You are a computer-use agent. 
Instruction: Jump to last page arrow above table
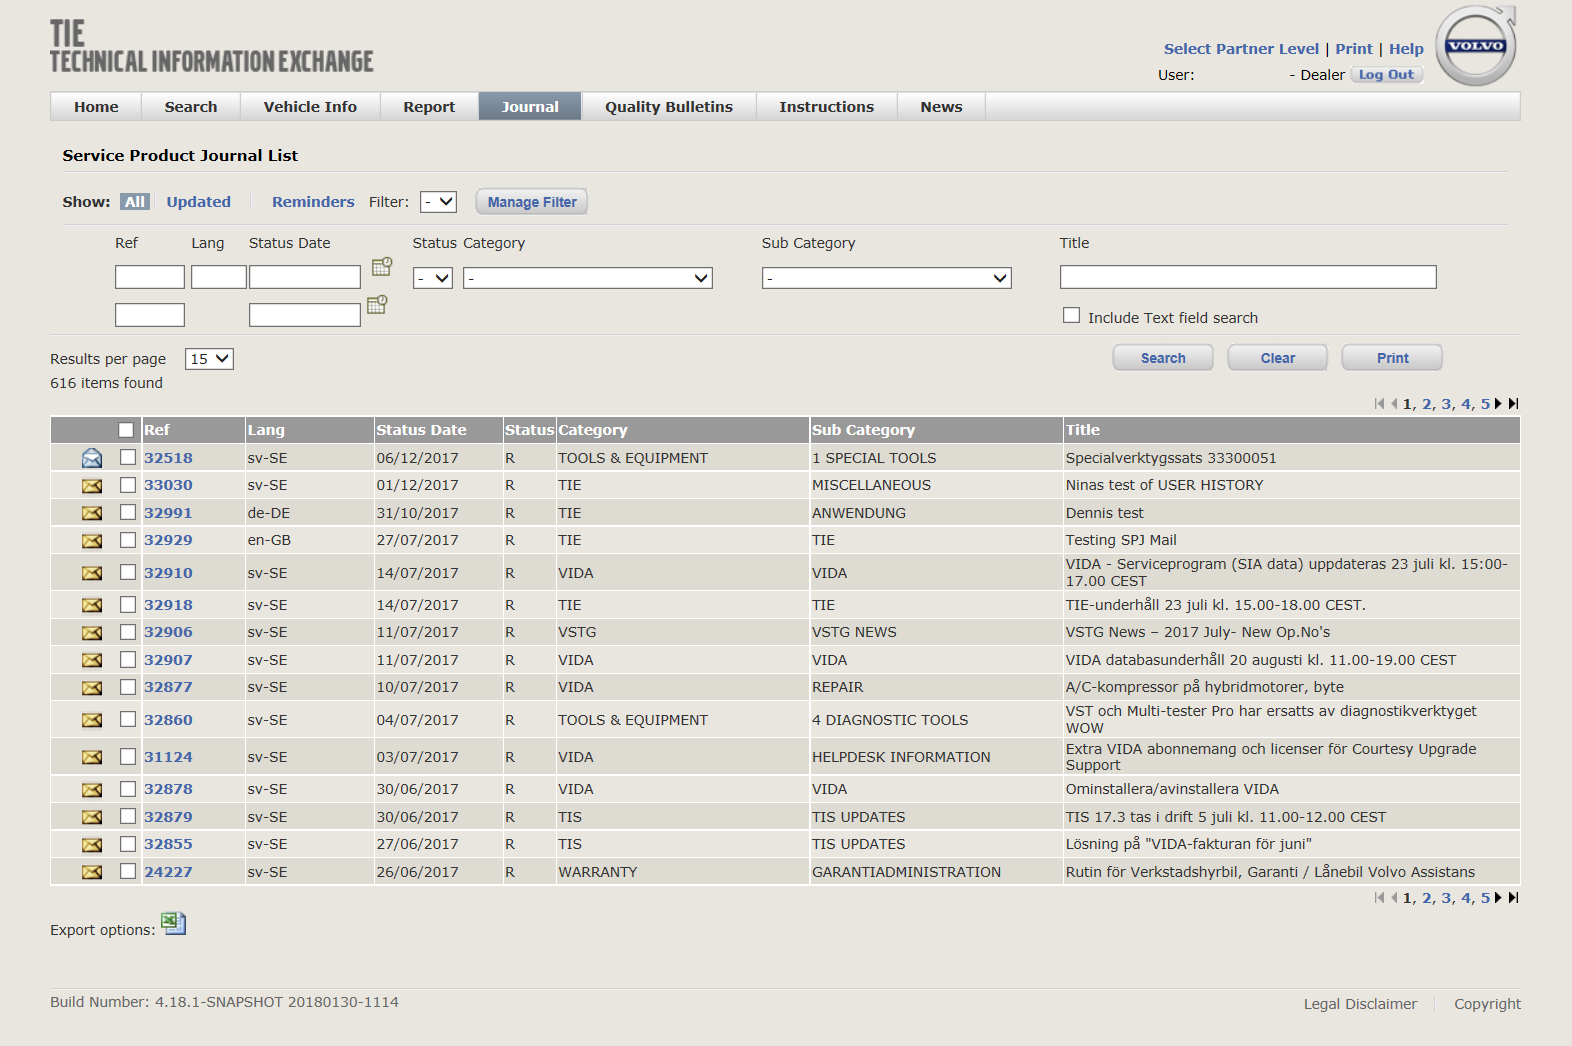pos(1513,404)
